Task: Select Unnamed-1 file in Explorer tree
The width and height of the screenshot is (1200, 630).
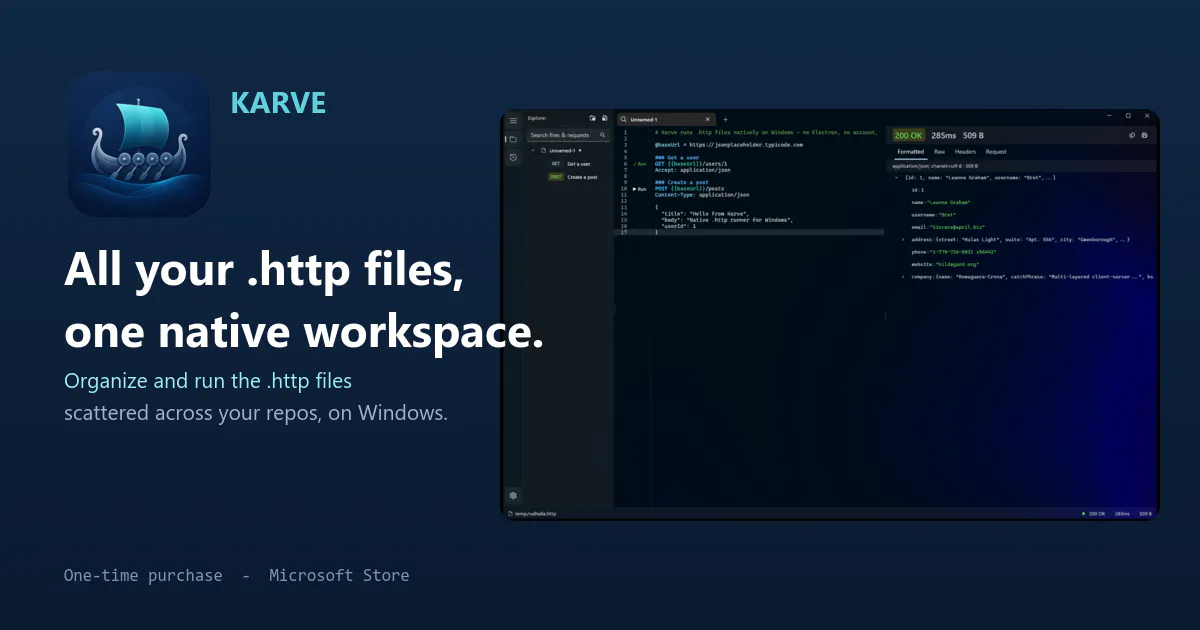Action: tap(562, 150)
